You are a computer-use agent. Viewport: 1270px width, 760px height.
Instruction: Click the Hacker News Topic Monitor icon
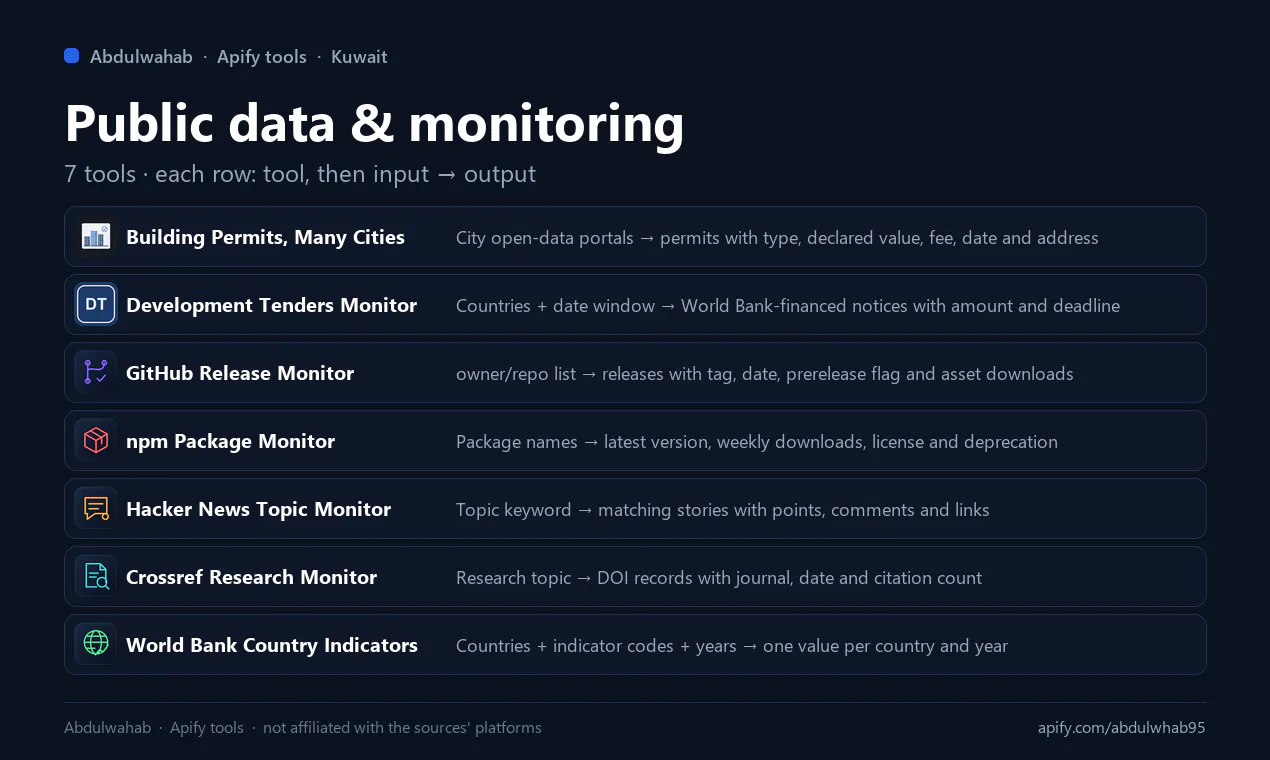96,509
